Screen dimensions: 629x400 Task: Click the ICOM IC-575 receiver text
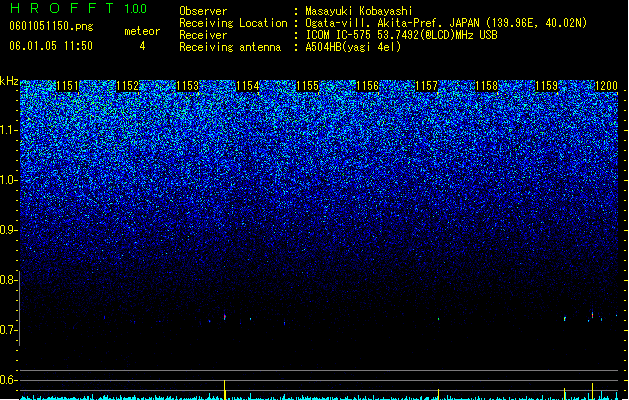401,35
